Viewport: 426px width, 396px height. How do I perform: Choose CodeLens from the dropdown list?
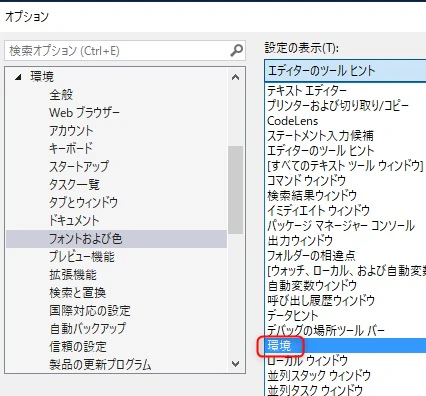346,120
